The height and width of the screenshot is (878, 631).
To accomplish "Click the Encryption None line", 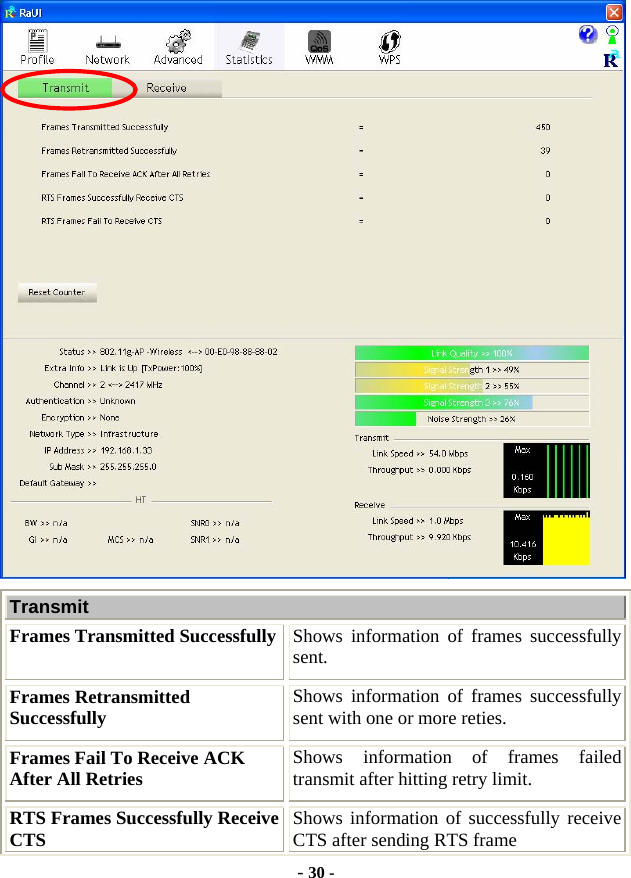I will 80,417.
